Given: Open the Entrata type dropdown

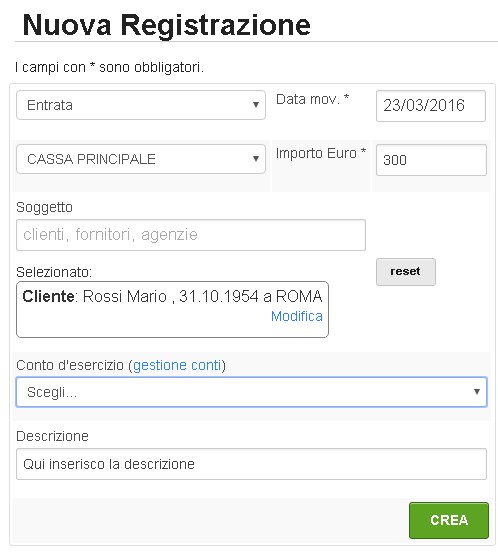Looking at the screenshot, I should coord(141,105).
